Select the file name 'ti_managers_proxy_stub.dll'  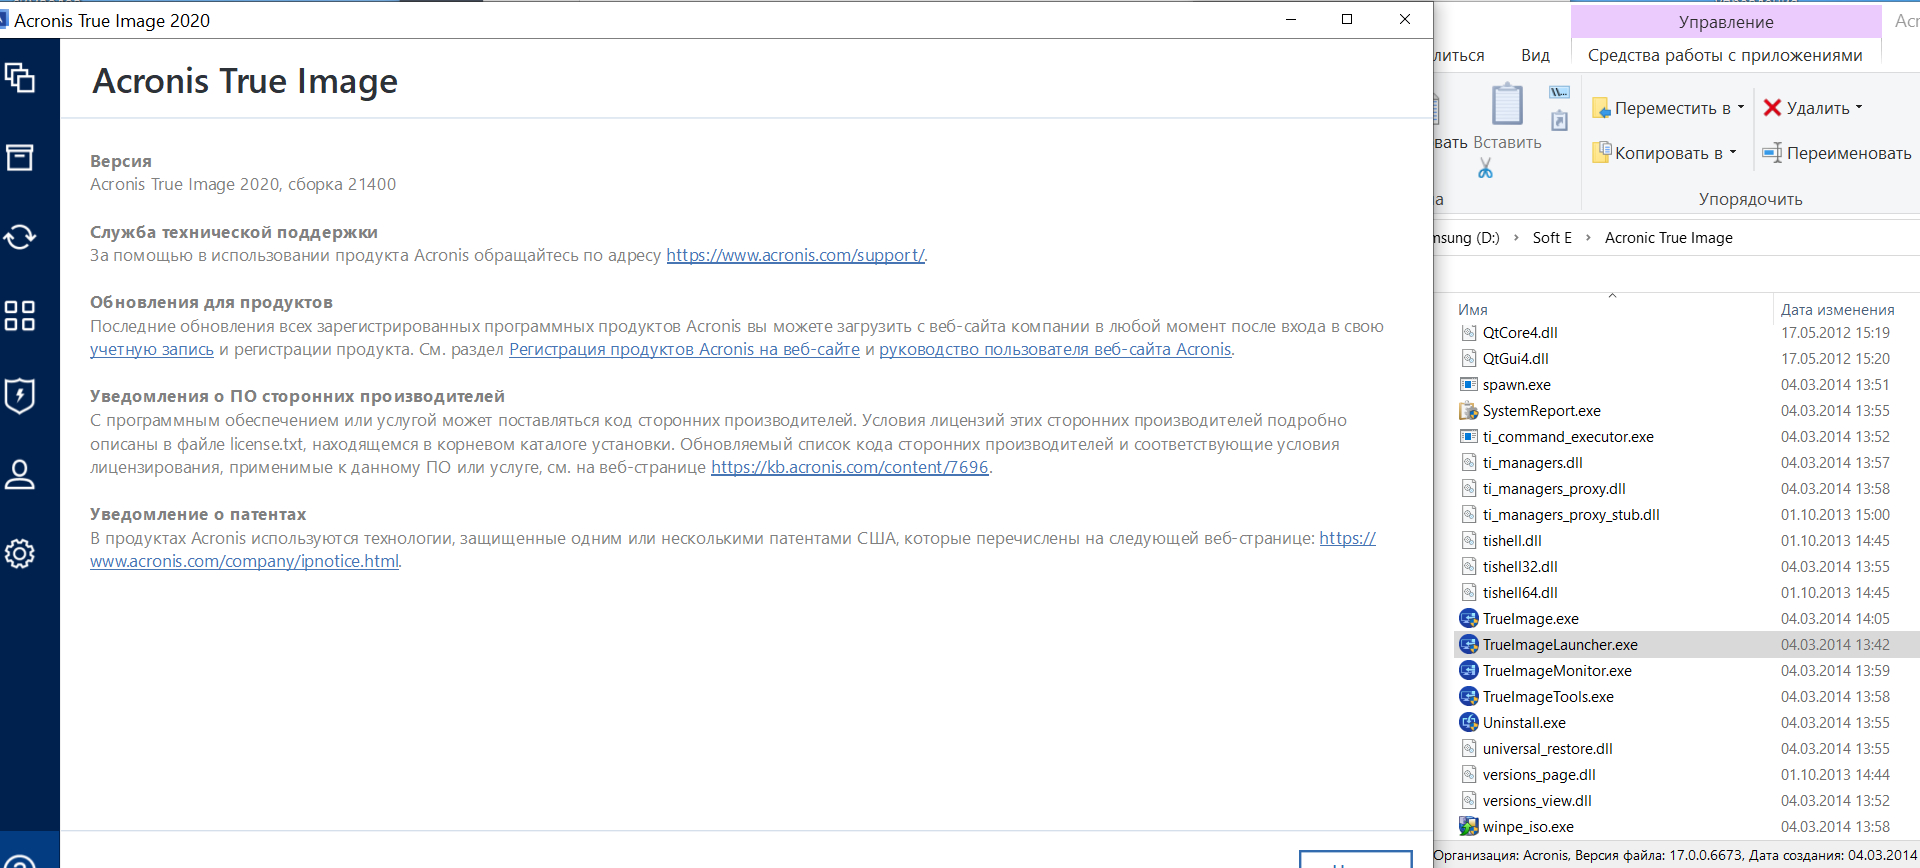click(x=1571, y=515)
